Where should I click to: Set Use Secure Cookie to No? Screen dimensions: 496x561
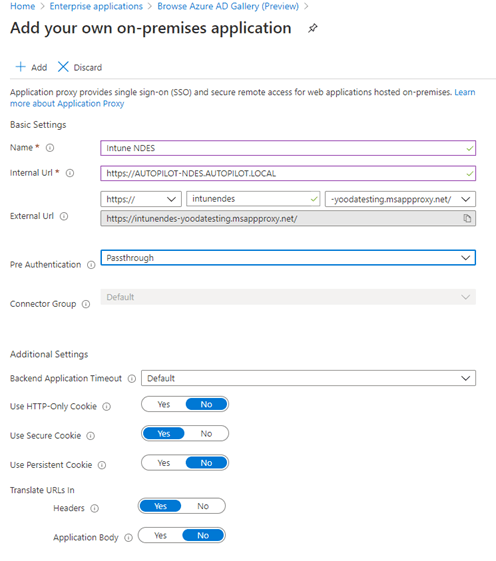tap(206, 434)
